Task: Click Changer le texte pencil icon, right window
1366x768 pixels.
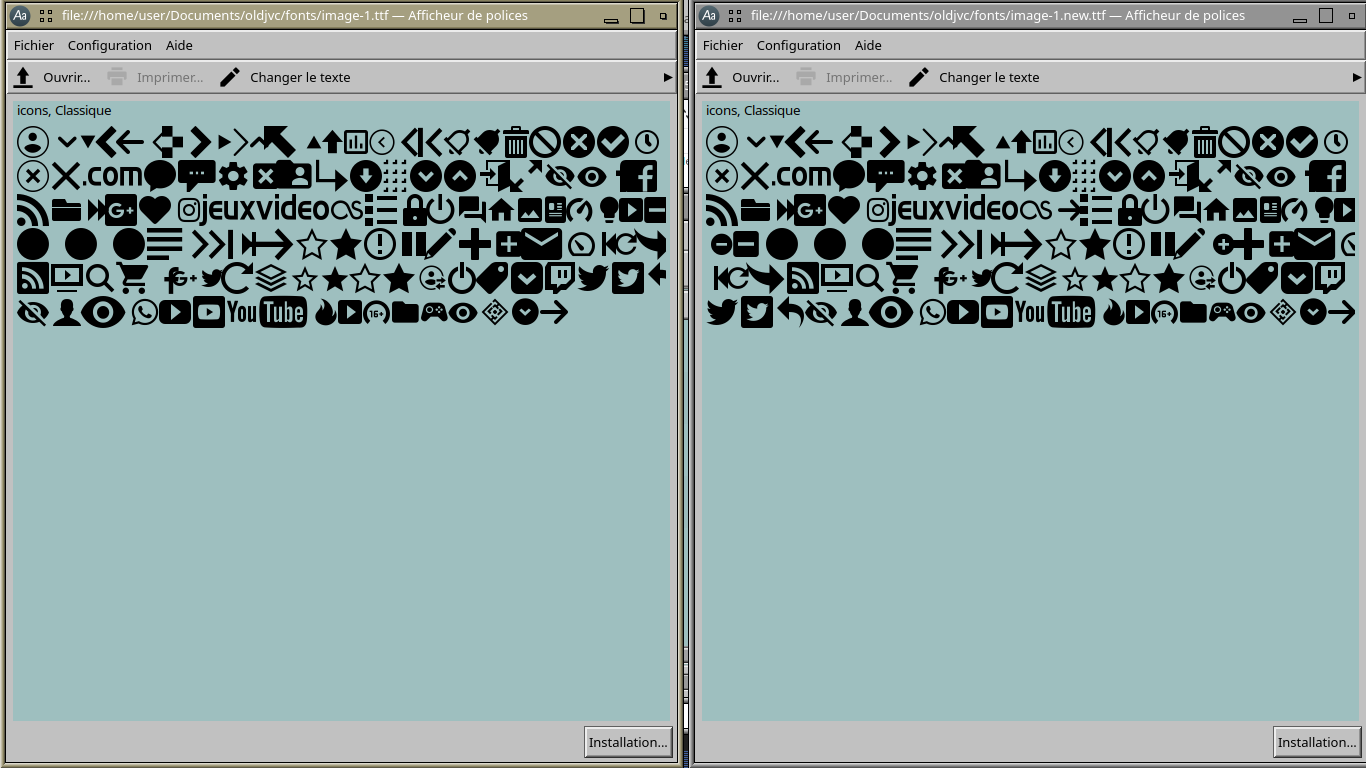Action: point(919,77)
